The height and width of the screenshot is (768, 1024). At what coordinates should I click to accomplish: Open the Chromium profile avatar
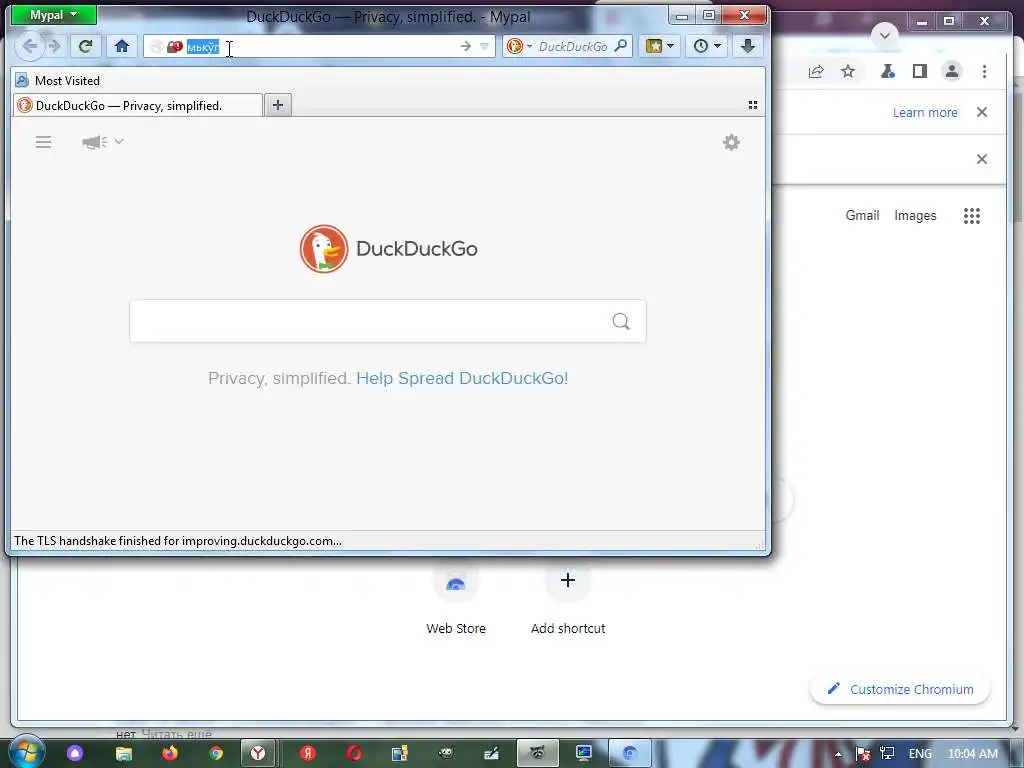pyautogui.click(x=952, y=72)
